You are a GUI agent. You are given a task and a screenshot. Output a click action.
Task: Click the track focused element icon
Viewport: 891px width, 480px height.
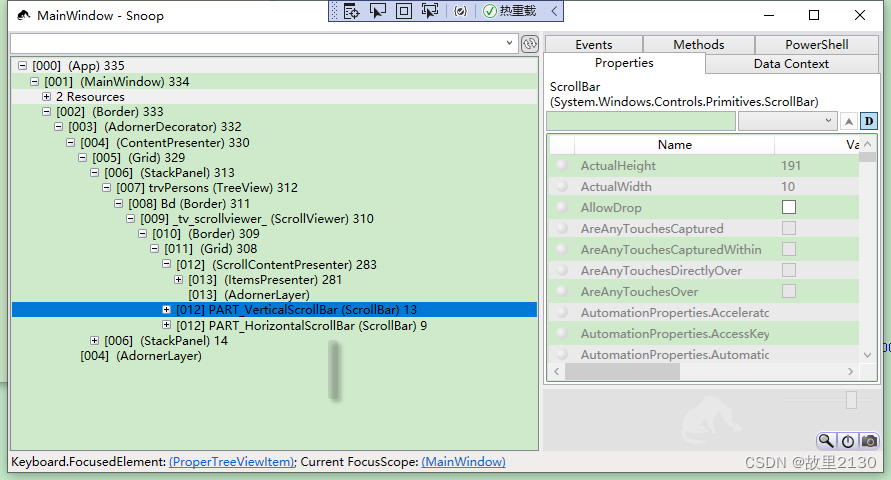(430, 11)
